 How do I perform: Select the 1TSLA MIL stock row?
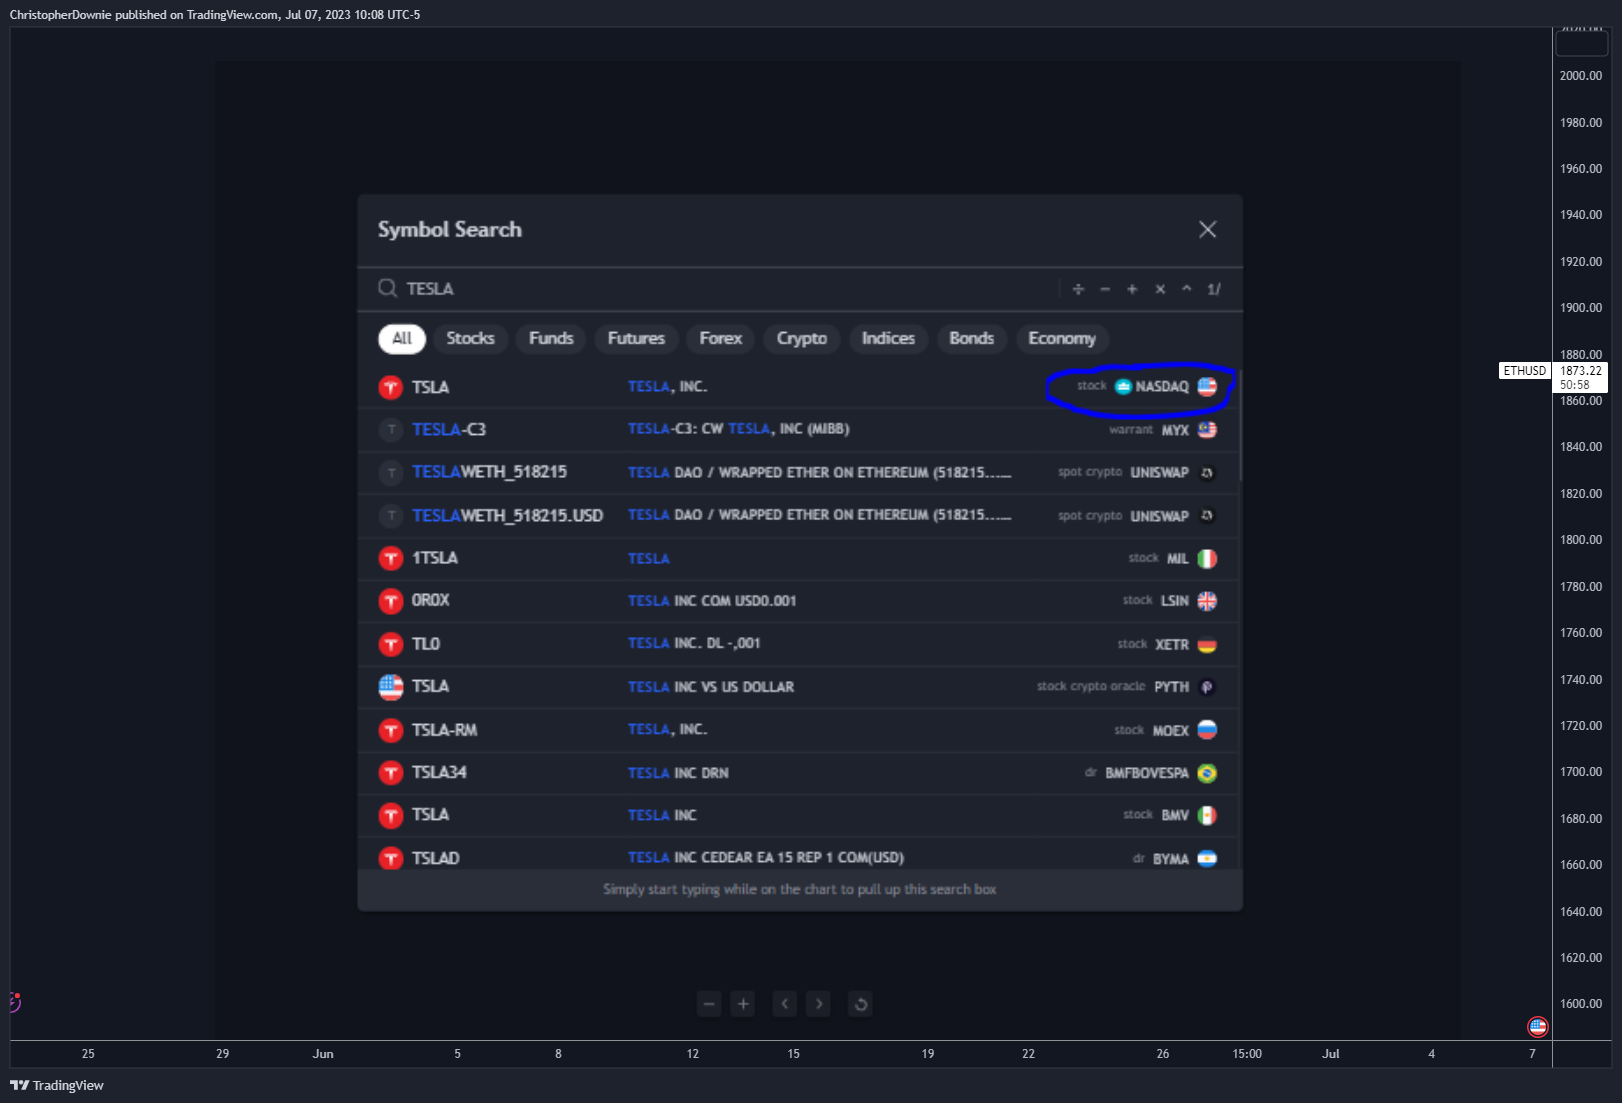tap(798, 558)
